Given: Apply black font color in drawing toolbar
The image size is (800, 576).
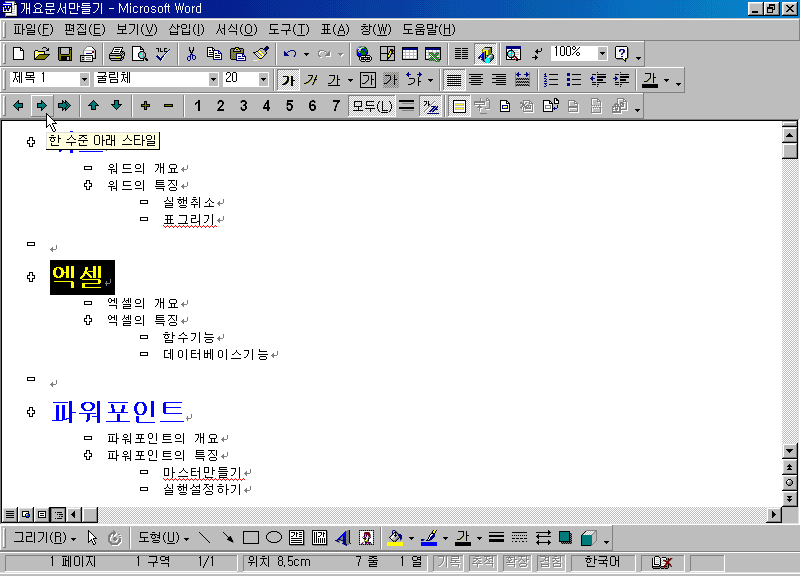Looking at the screenshot, I should (463, 537).
